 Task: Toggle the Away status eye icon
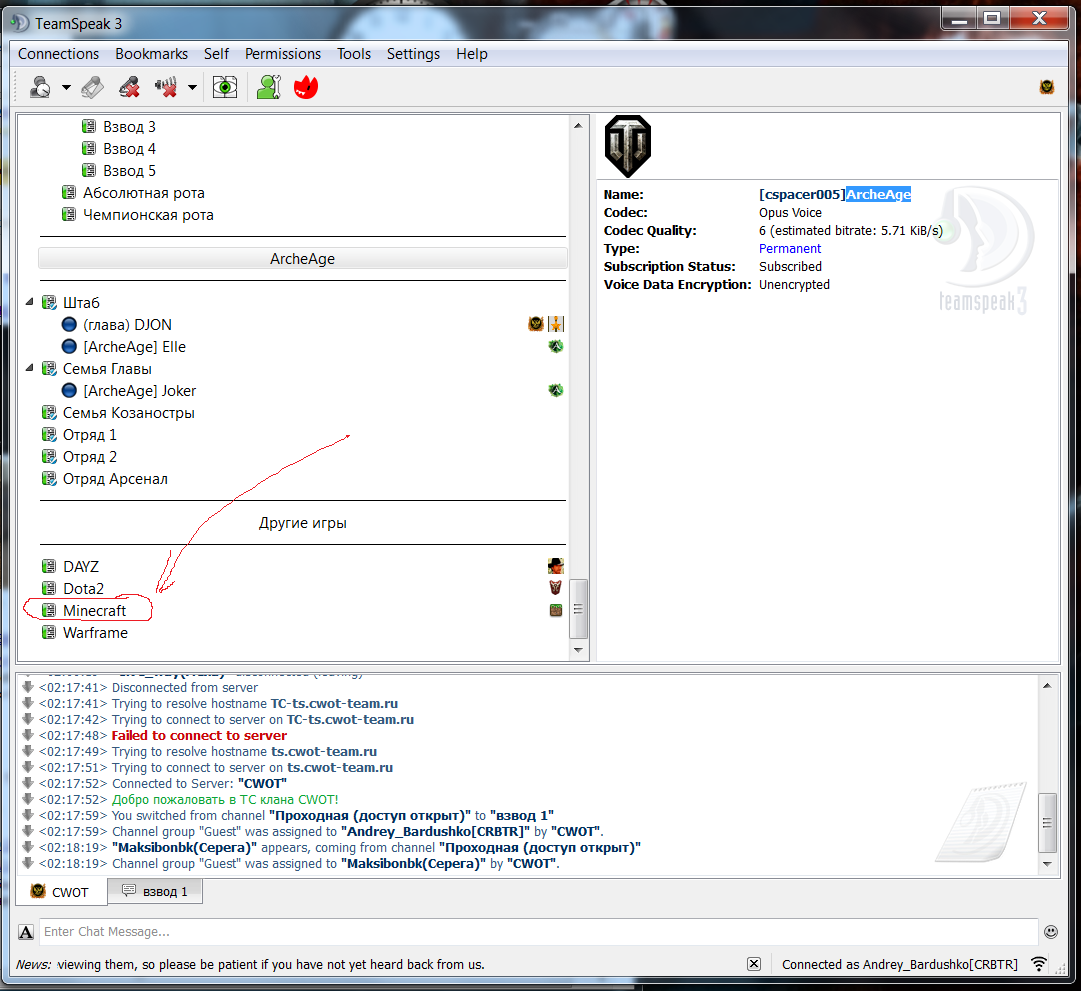[225, 88]
